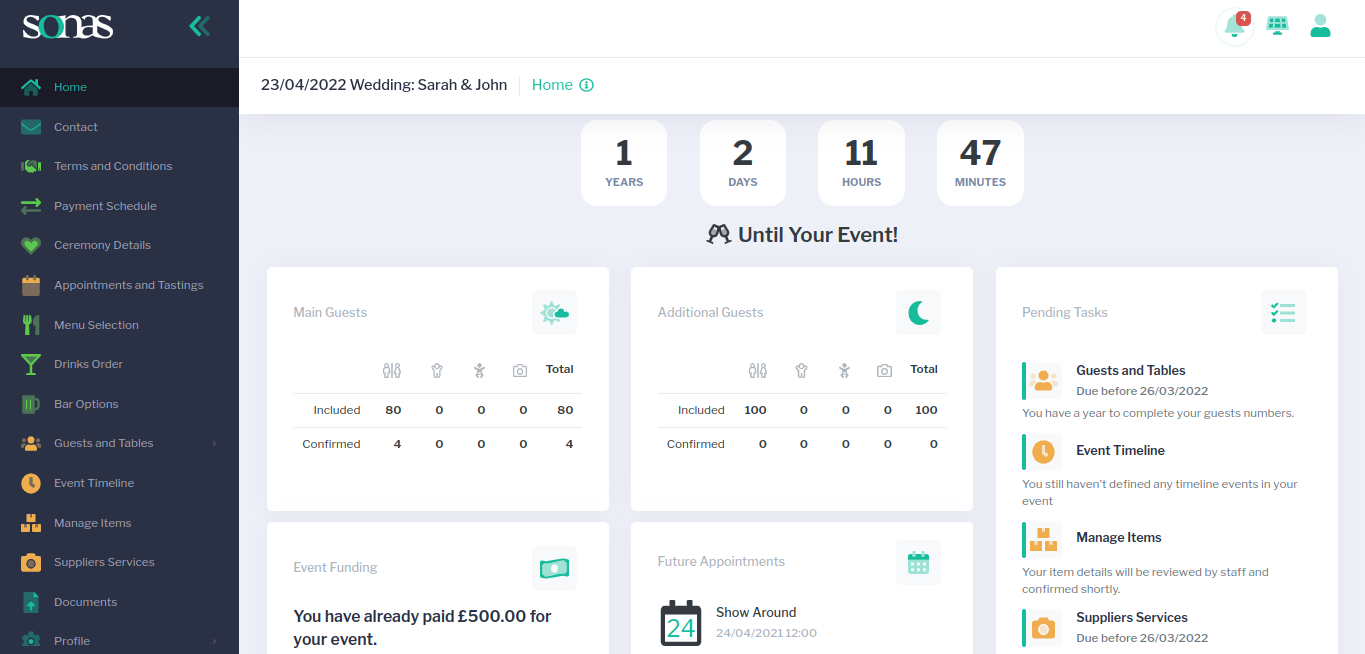Image resolution: width=1365 pixels, height=654 pixels.
Task: Open the Show Around appointment
Action: tap(756, 613)
